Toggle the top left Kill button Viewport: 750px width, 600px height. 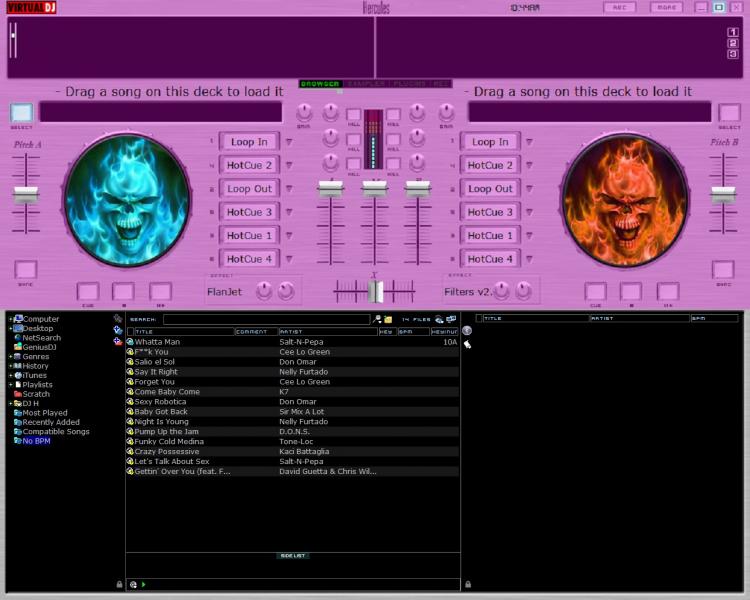tap(353, 114)
